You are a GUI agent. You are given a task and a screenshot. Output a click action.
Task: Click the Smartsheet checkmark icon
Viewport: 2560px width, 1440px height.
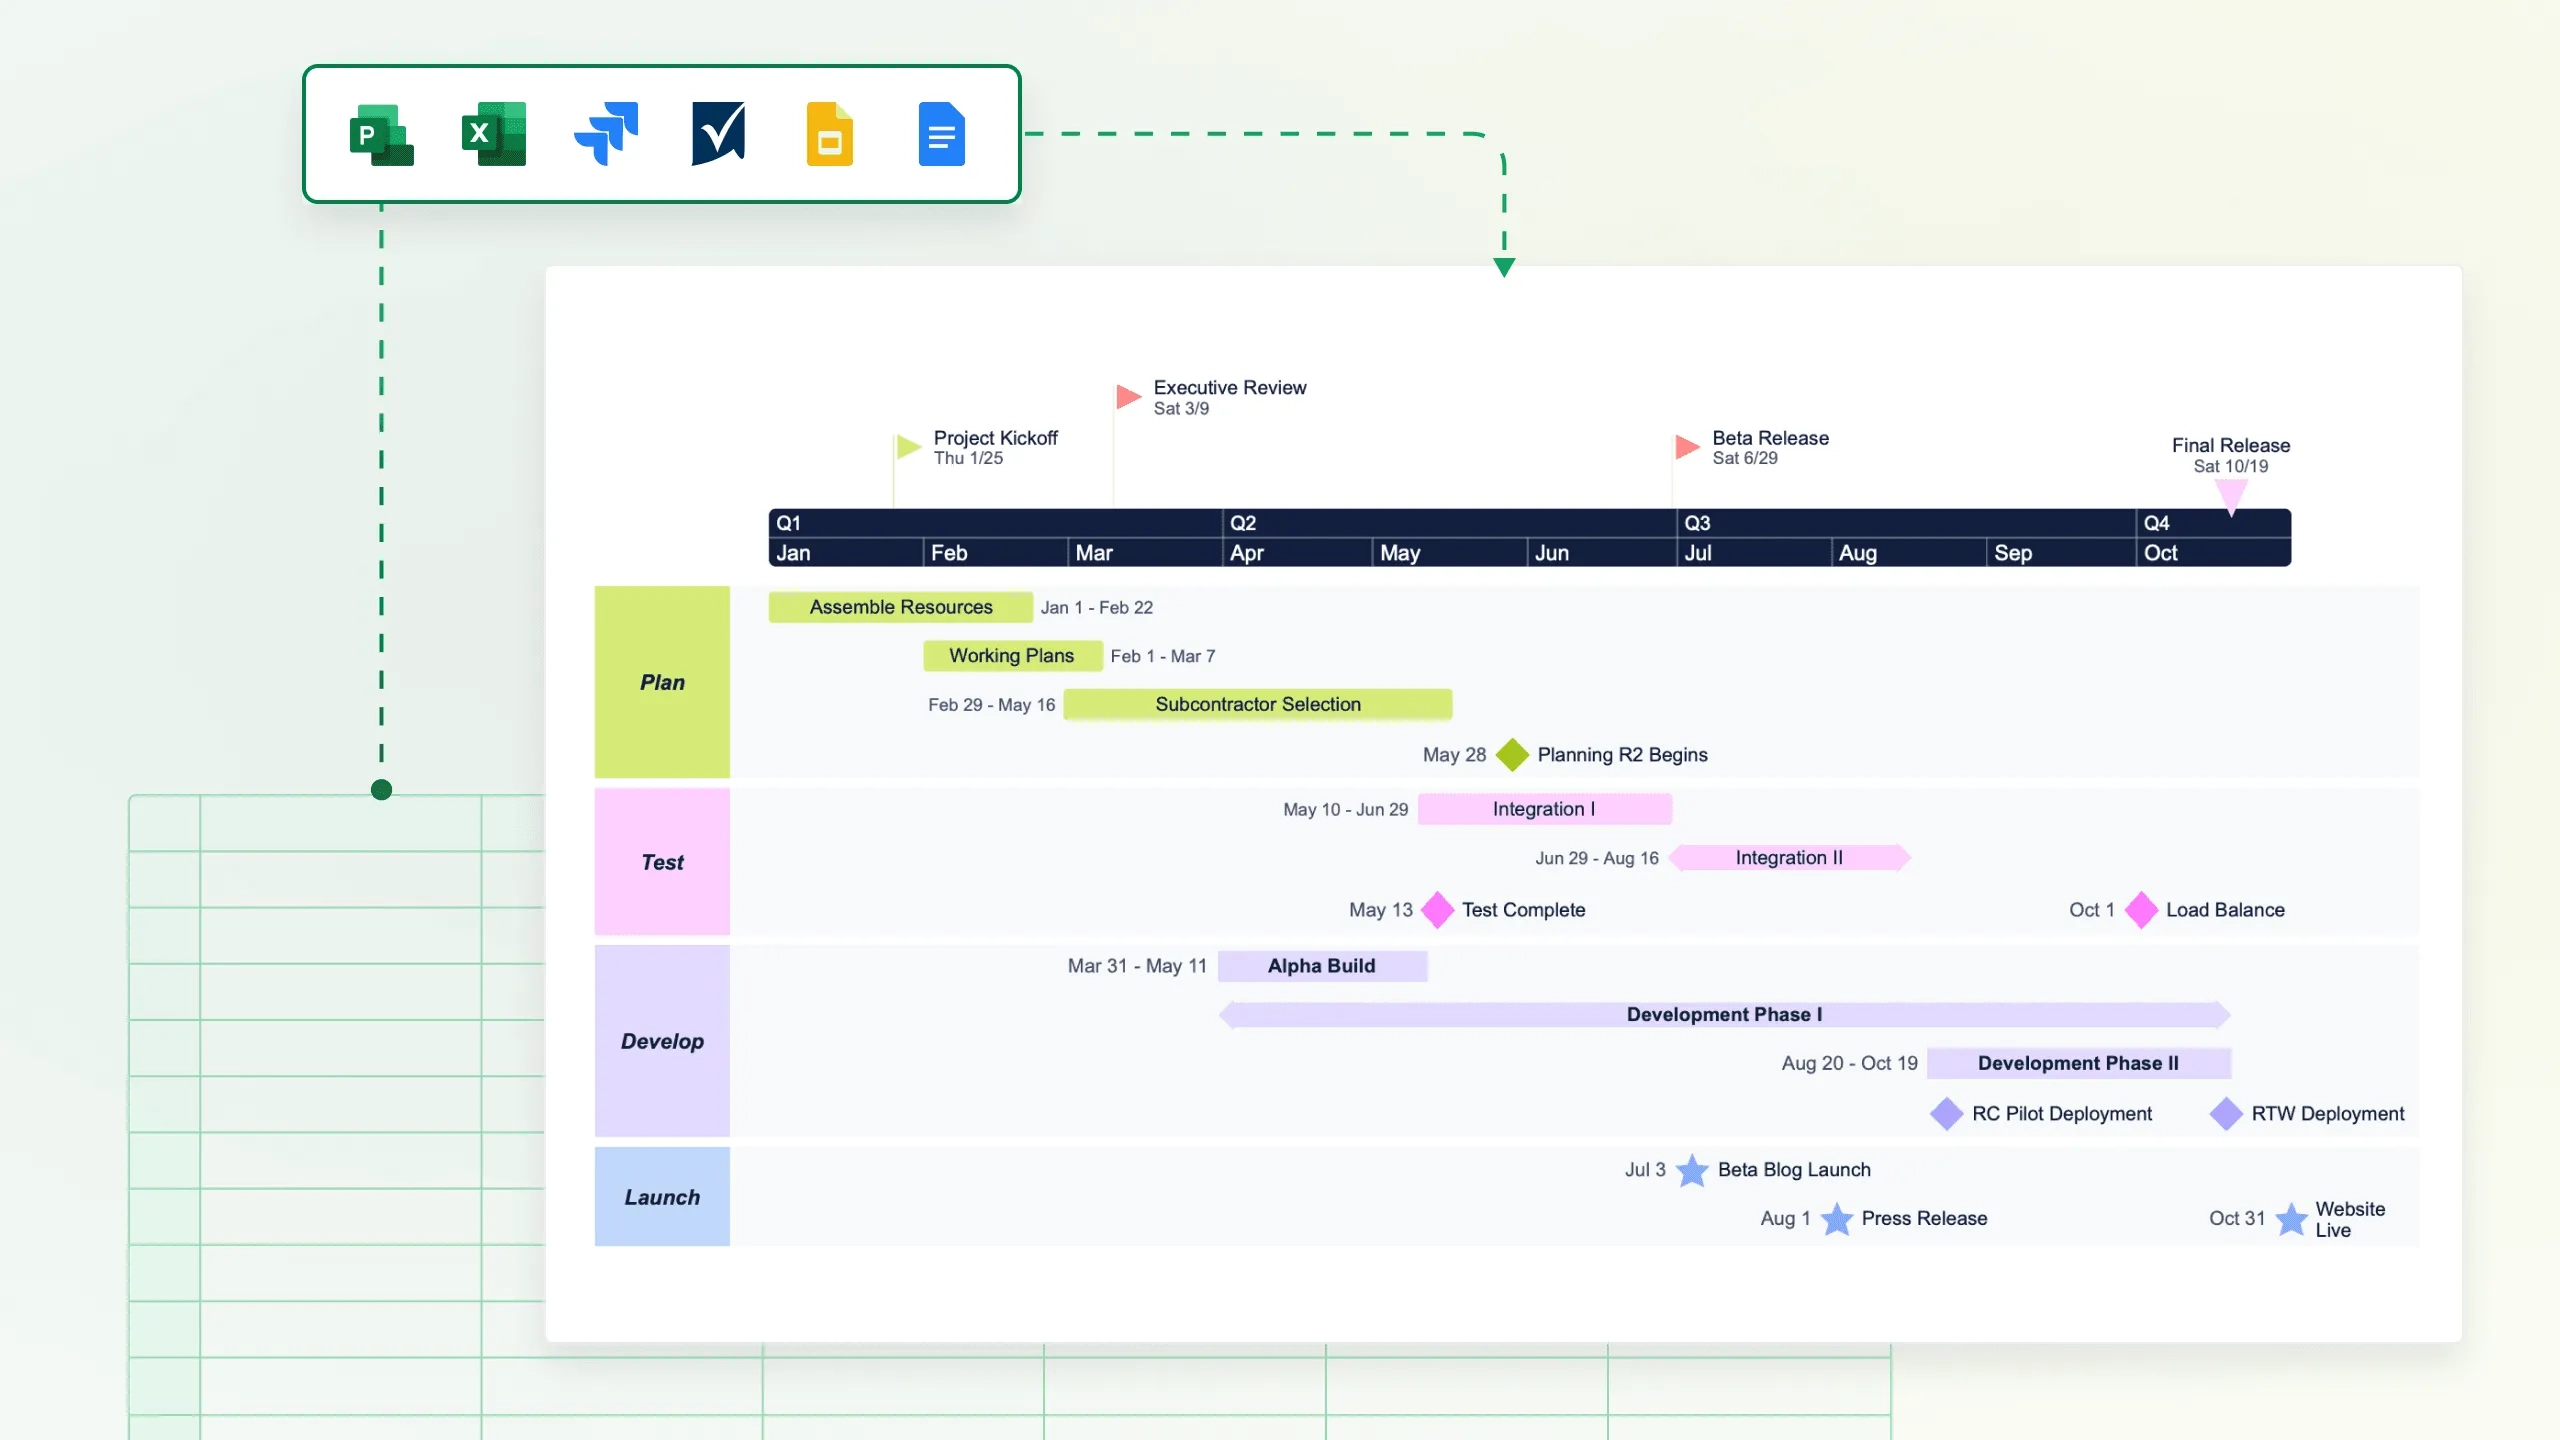(718, 133)
